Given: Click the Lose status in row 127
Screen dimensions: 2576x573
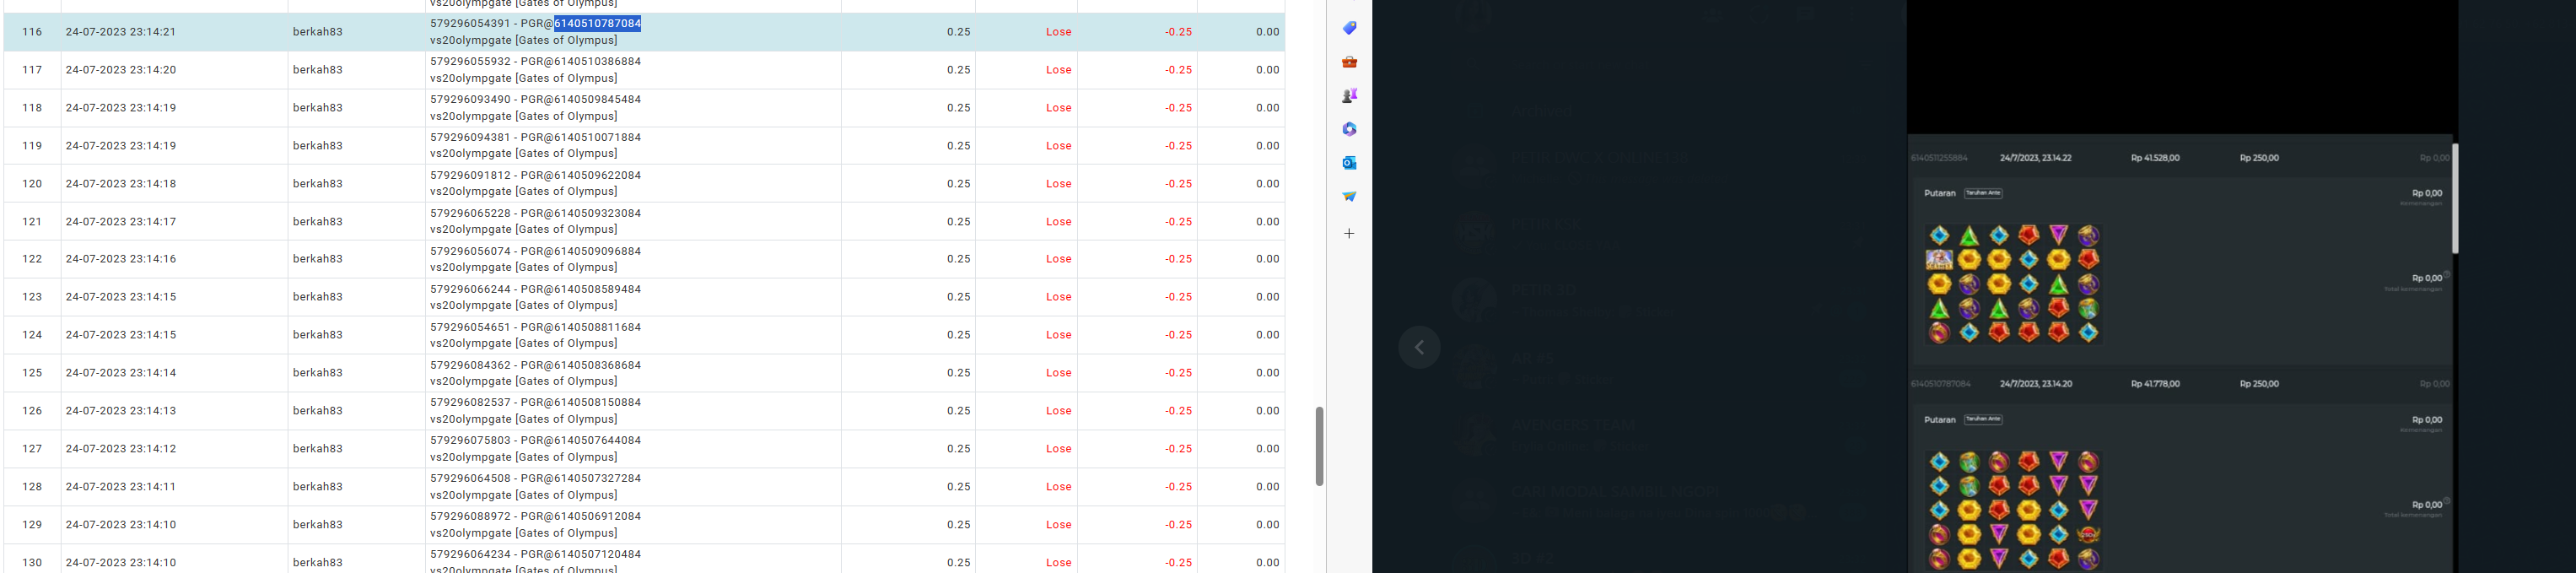Looking at the screenshot, I should pyautogui.click(x=1059, y=449).
